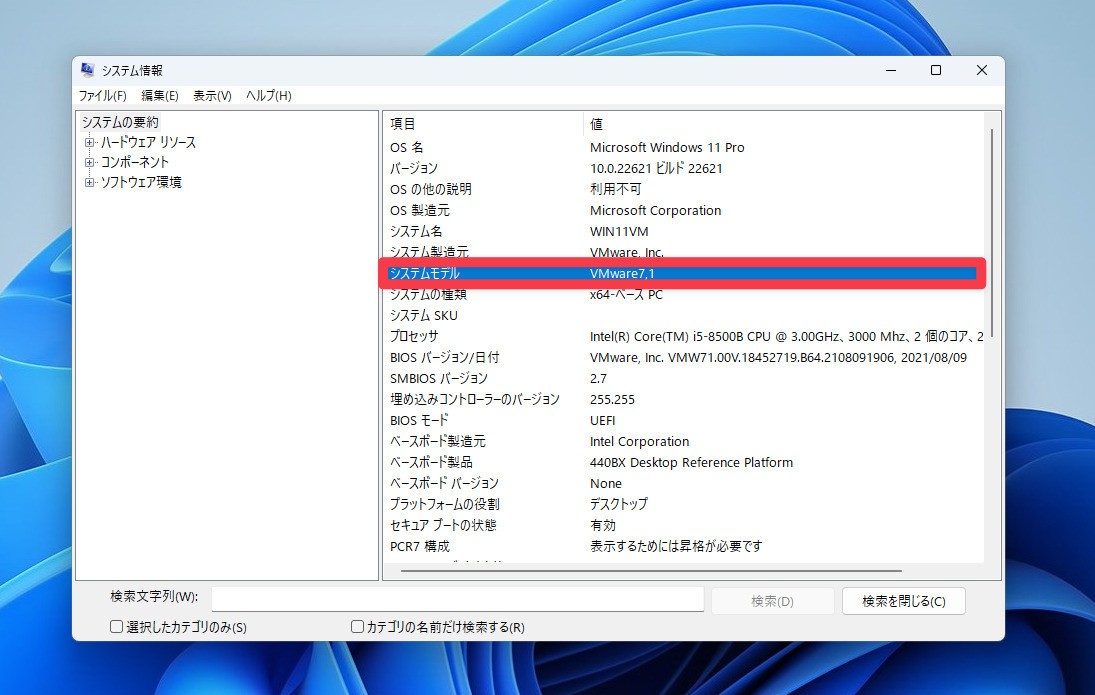Select the OS の他の説明 row
The height and width of the screenshot is (695, 1095).
pyautogui.click(x=684, y=189)
